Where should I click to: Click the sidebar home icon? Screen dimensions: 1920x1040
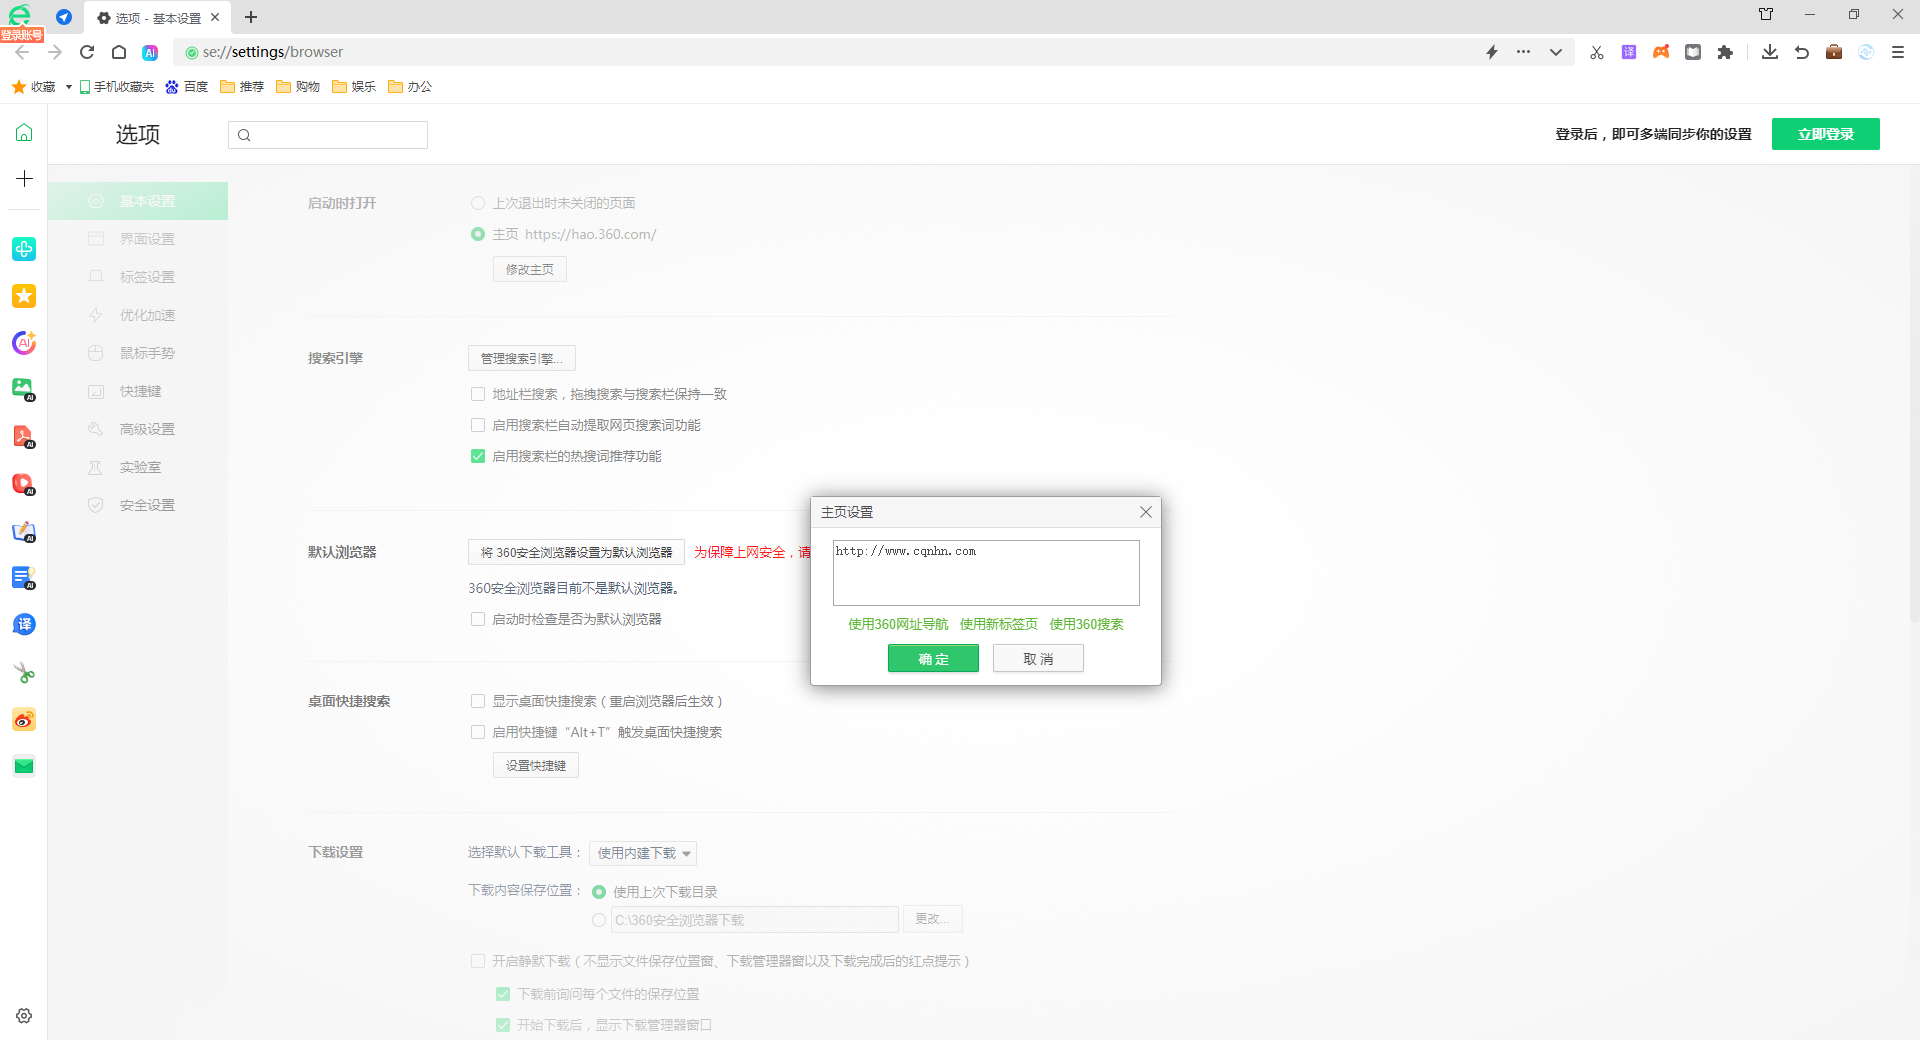pyautogui.click(x=24, y=132)
